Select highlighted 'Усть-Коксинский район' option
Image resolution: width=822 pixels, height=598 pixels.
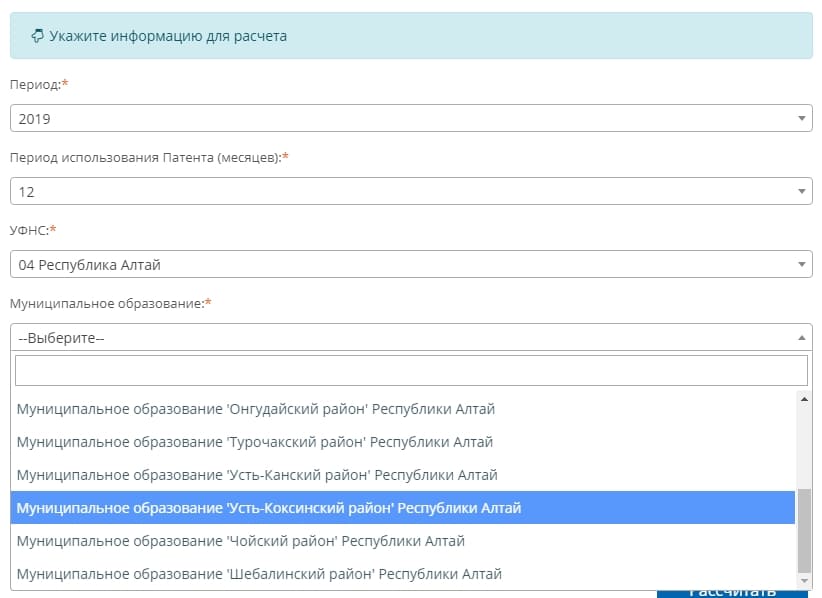pyautogui.click(x=403, y=507)
